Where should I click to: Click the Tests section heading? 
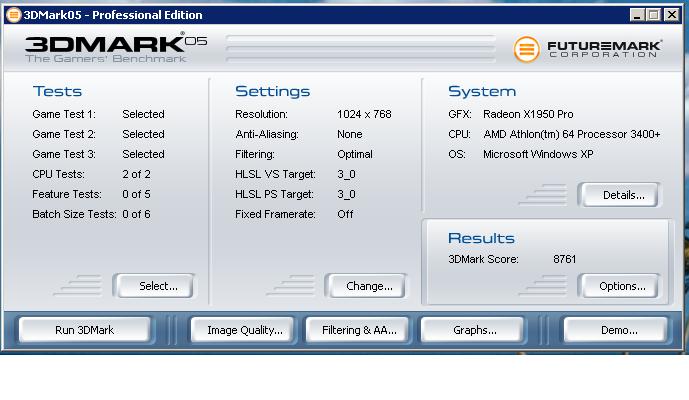pyautogui.click(x=57, y=91)
